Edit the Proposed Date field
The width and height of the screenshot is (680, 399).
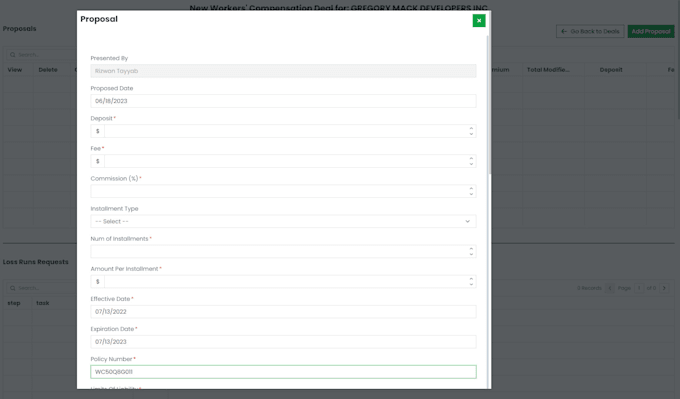283,101
